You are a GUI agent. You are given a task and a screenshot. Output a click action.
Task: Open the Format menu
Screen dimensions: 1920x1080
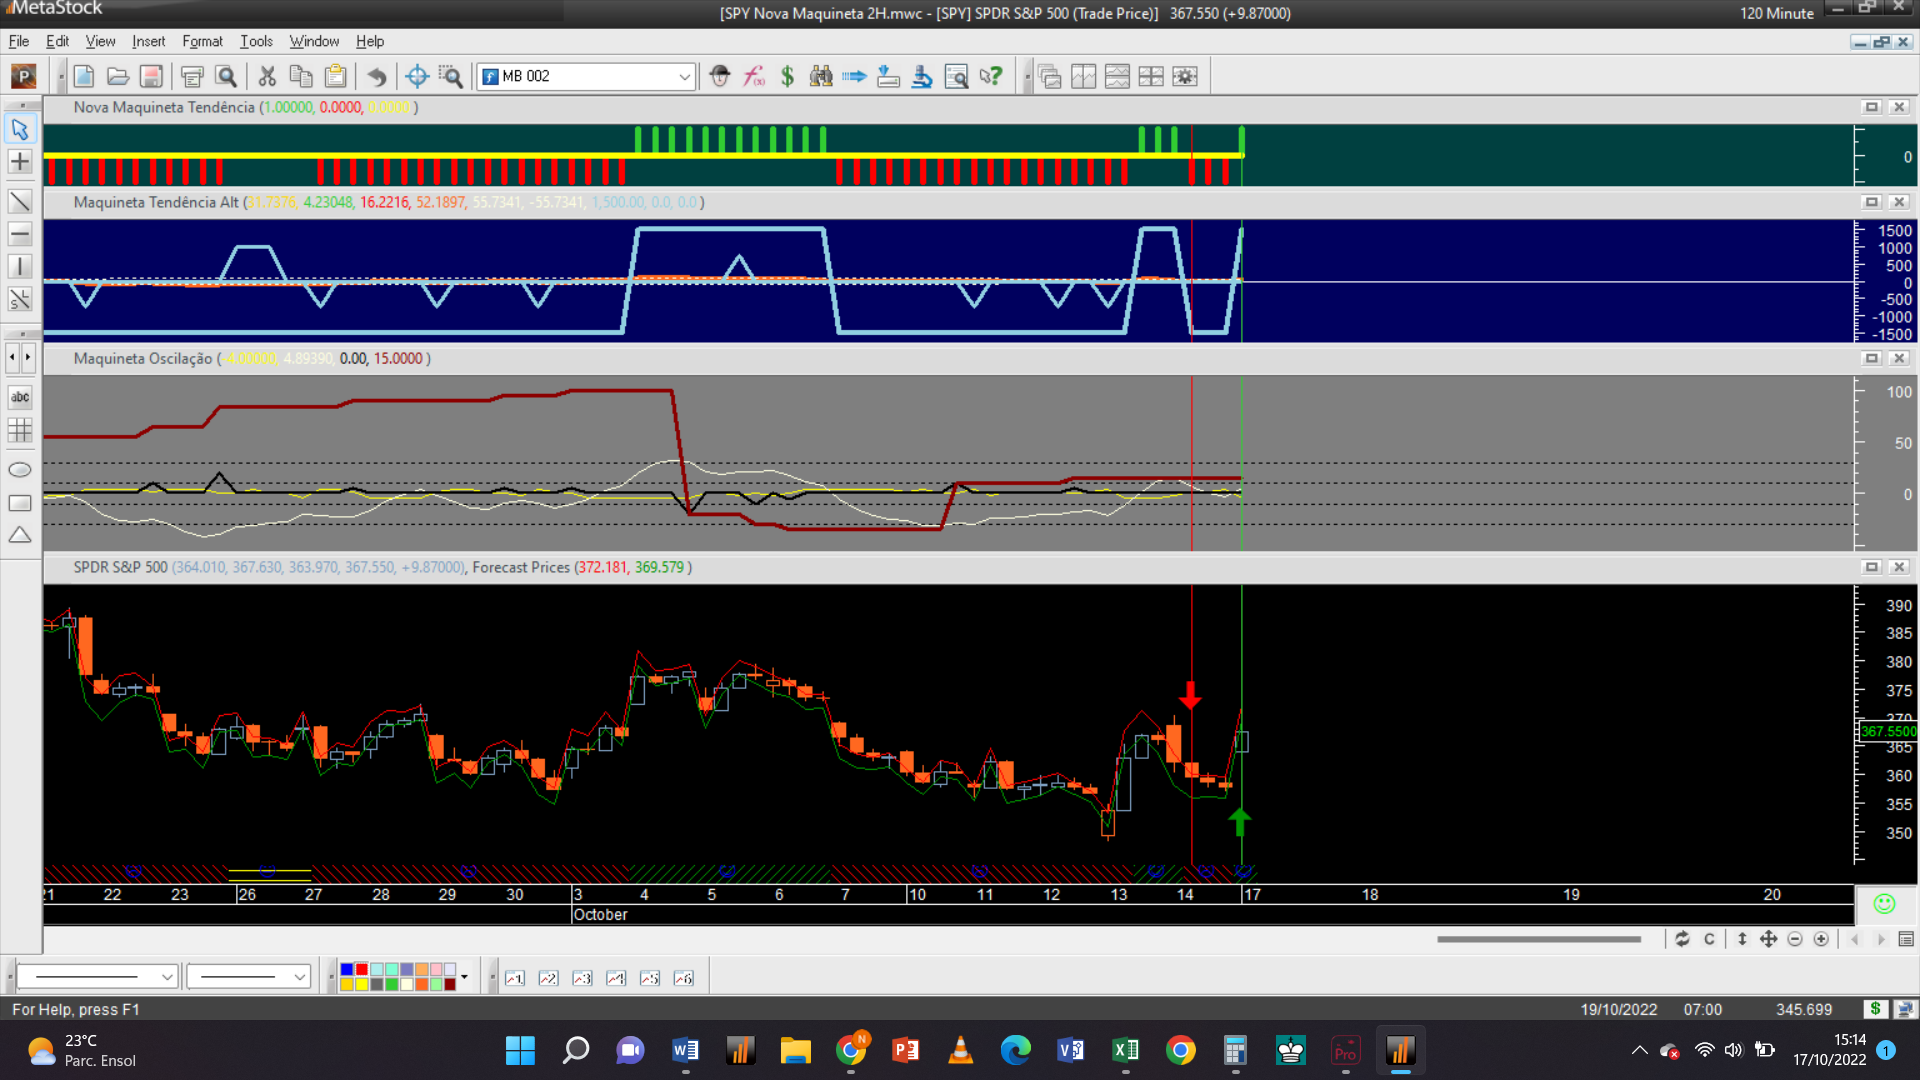tap(202, 41)
